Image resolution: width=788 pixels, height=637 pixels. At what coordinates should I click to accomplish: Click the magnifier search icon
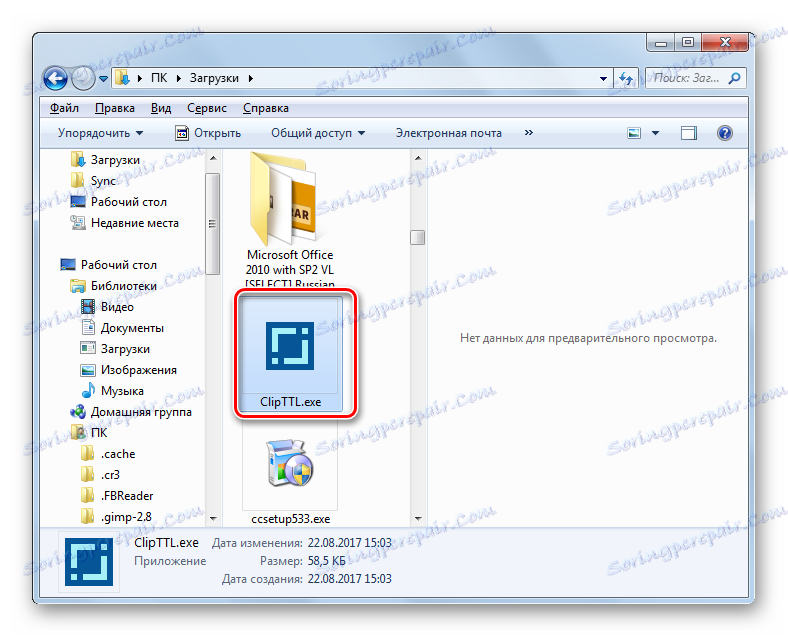pos(734,78)
